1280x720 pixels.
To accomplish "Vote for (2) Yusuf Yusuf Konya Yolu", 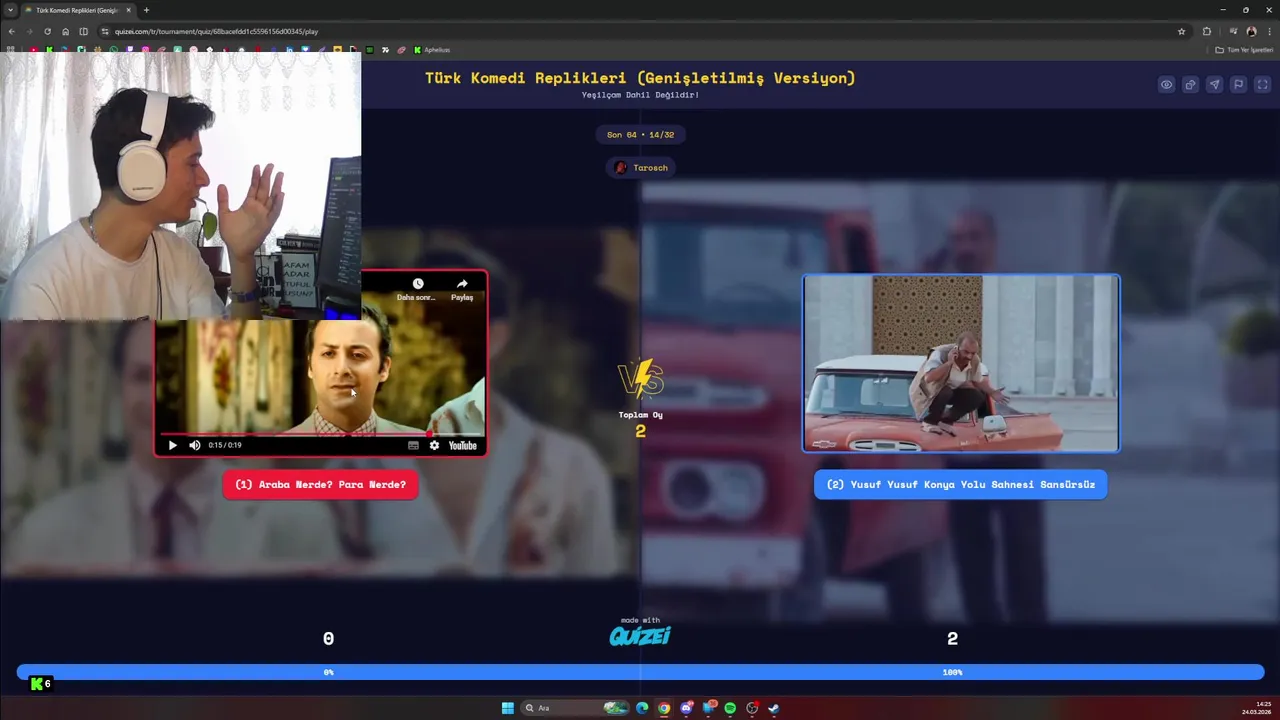I will 960,485.
